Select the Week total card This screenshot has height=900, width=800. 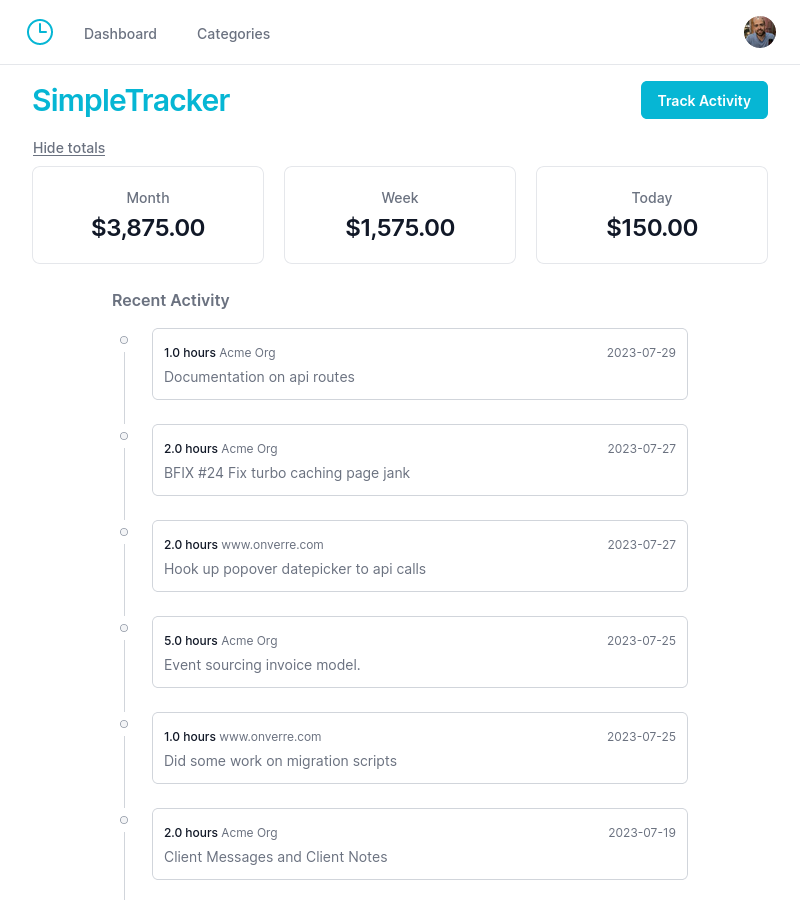pyautogui.click(x=400, y=215)
